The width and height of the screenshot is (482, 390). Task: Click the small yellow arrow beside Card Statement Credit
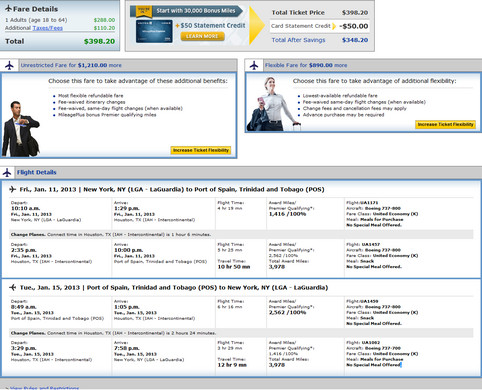pos(334,26)
